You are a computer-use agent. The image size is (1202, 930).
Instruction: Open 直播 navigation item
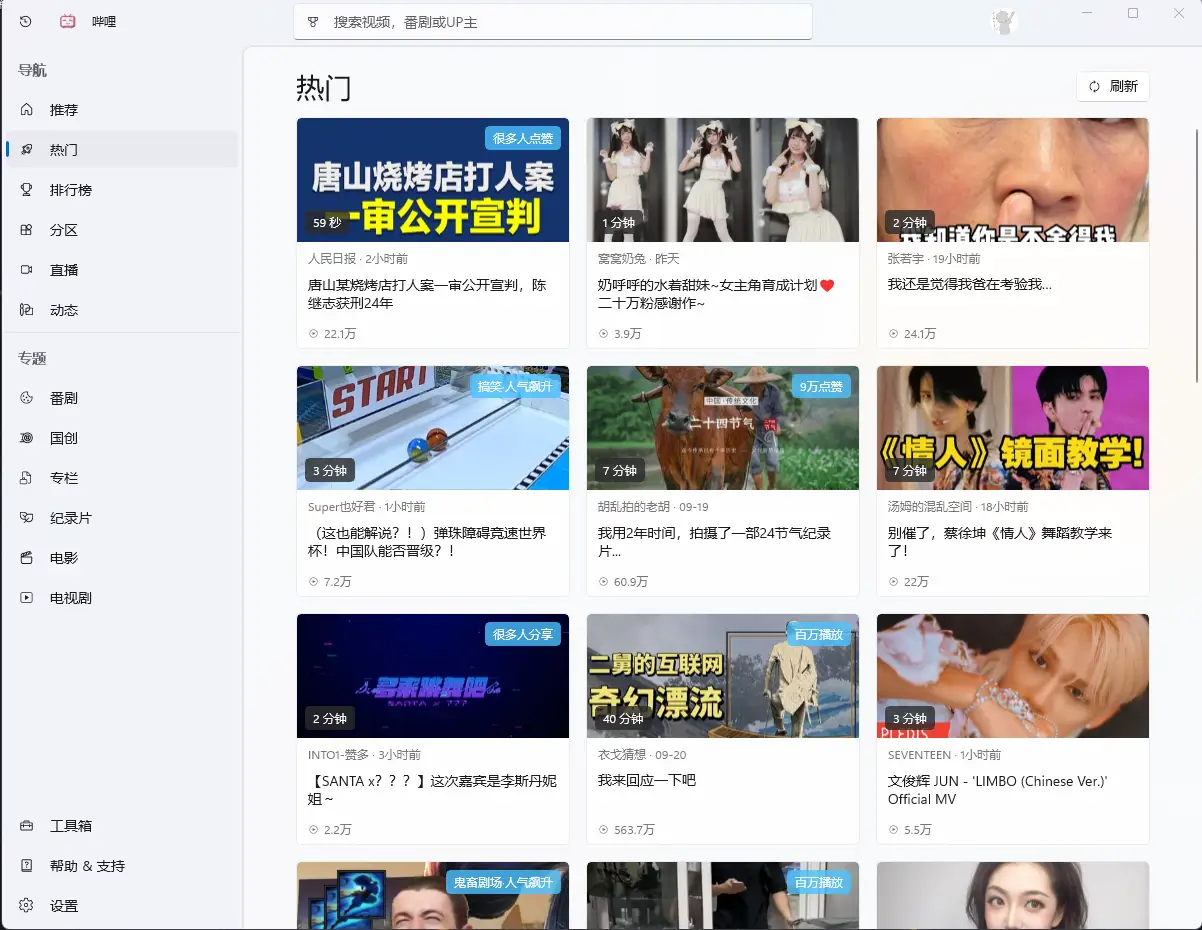tap(122, 270)
